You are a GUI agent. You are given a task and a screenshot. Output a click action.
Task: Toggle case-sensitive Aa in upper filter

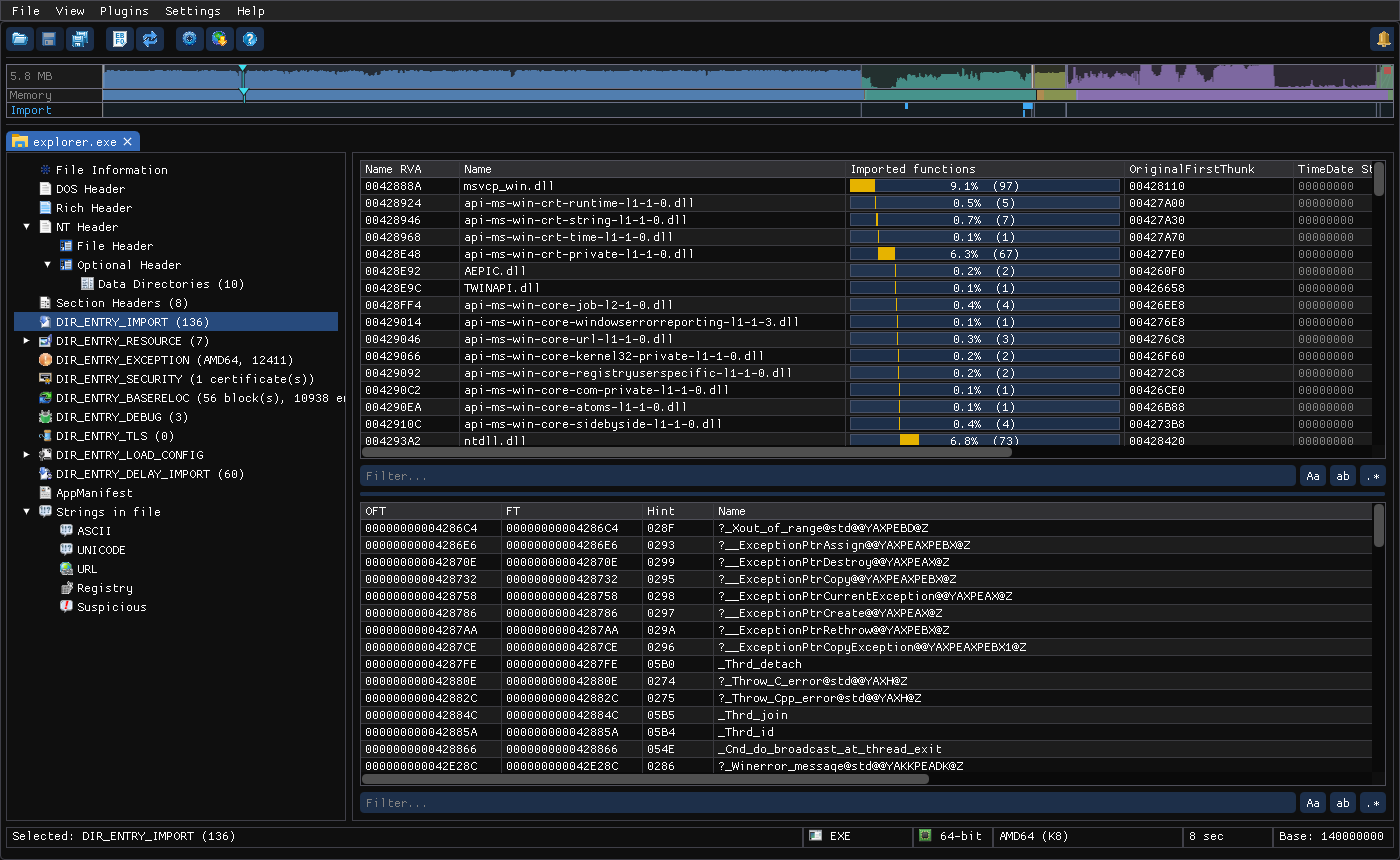tap(1313, 476)
